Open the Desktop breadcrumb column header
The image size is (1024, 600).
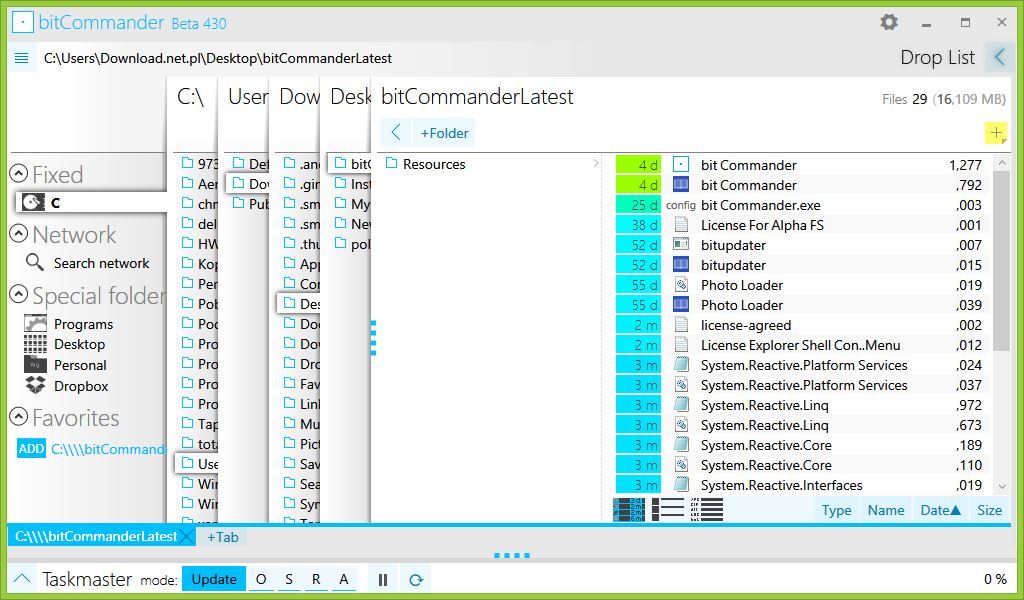(350, 97)
